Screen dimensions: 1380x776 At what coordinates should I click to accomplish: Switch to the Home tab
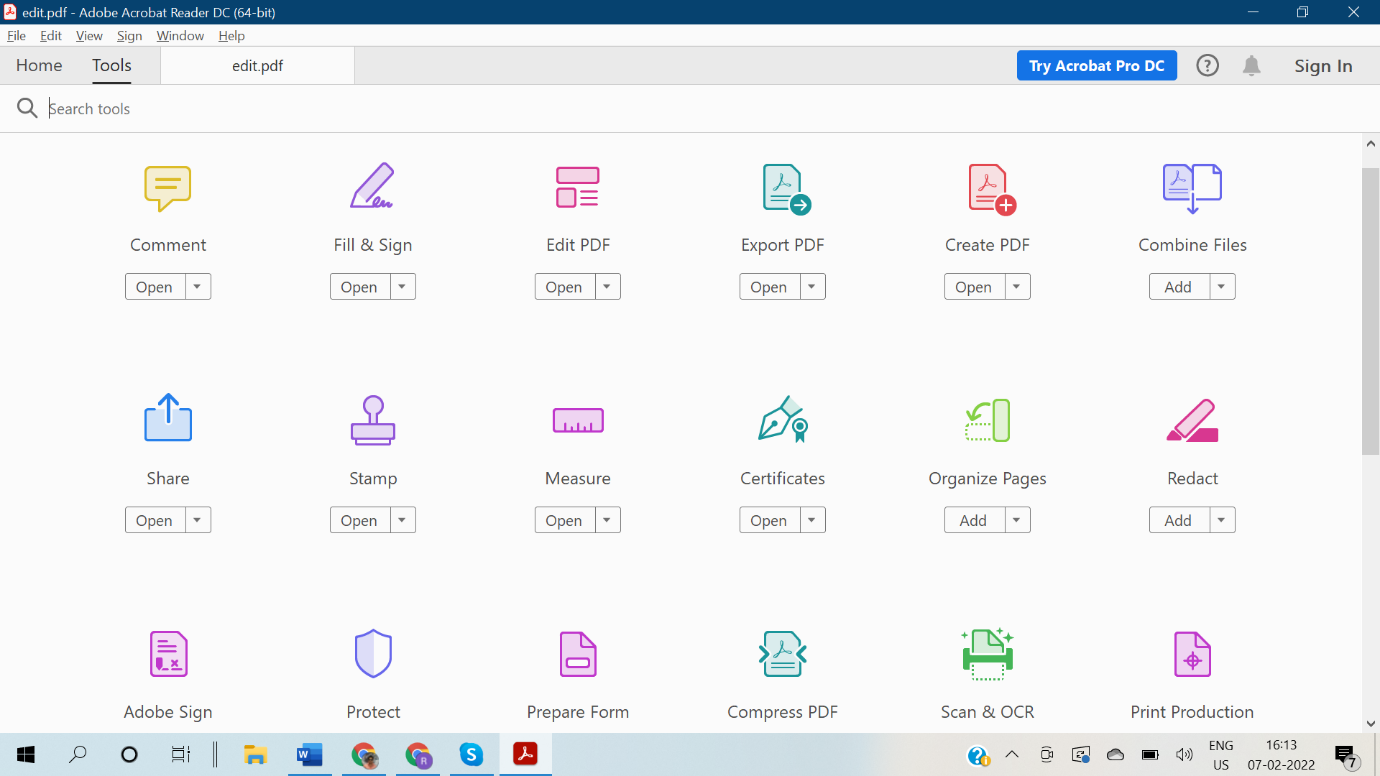point(39,65)
